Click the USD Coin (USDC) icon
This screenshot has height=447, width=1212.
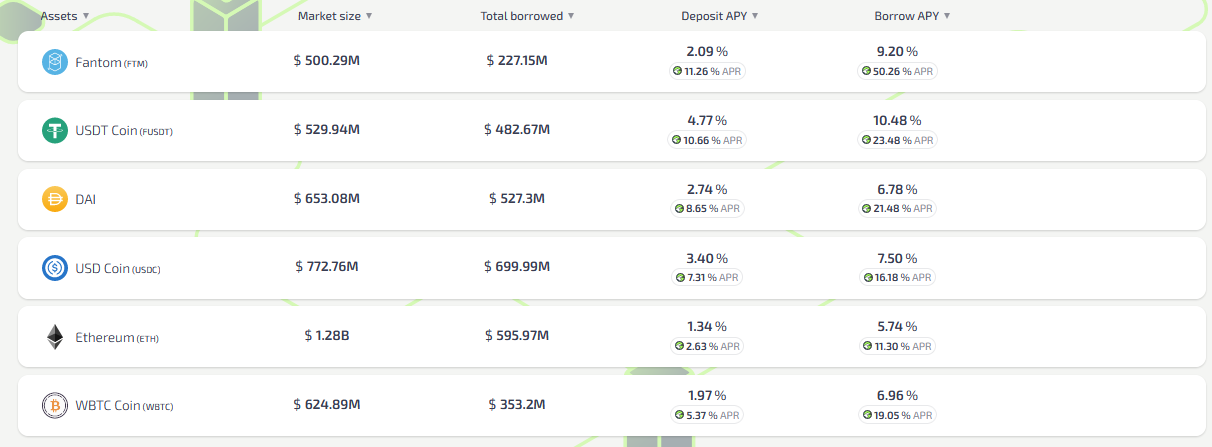pos(54,268)
